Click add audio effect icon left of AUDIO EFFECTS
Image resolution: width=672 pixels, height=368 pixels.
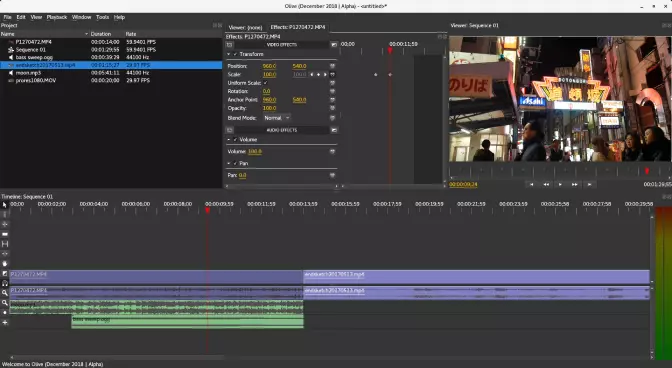(x=229, y=130)
